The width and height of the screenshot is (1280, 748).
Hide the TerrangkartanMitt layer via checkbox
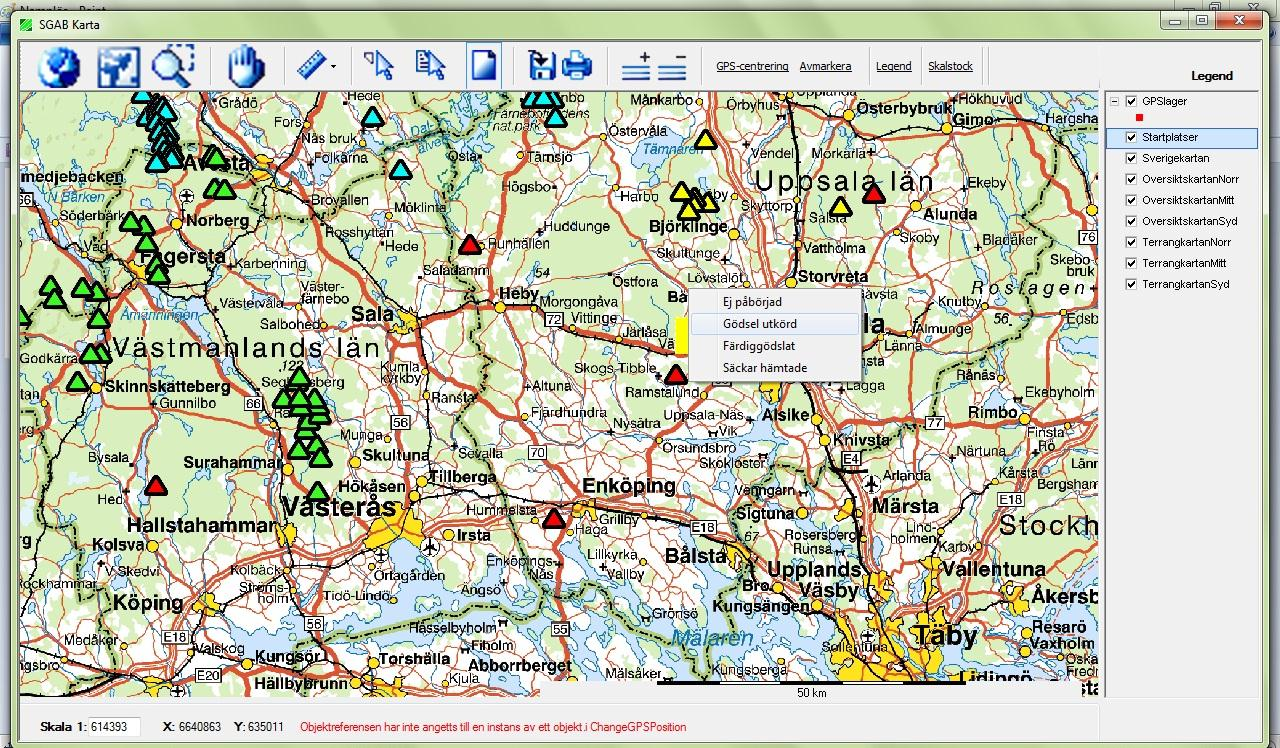(x=1132, y=264)
